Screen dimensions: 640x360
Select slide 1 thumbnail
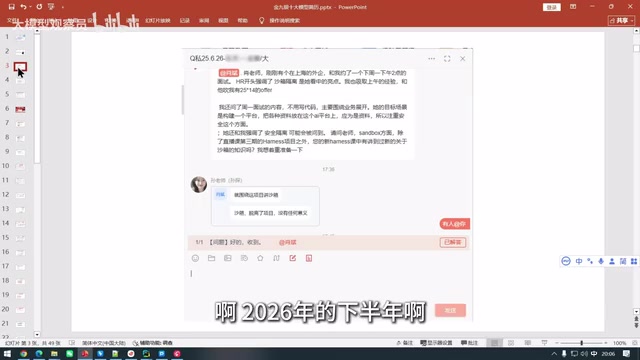coord(20,37)
